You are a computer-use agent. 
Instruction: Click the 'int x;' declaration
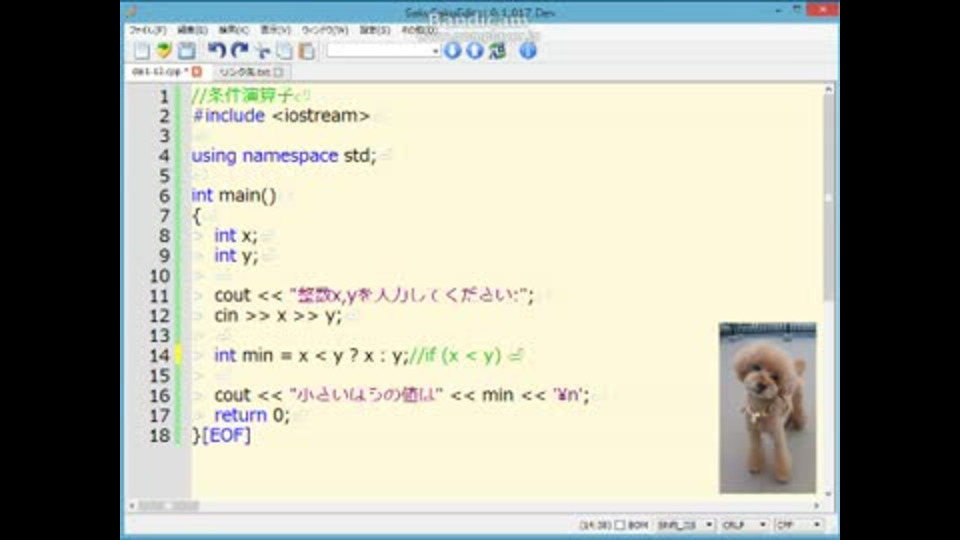[236, 235]
